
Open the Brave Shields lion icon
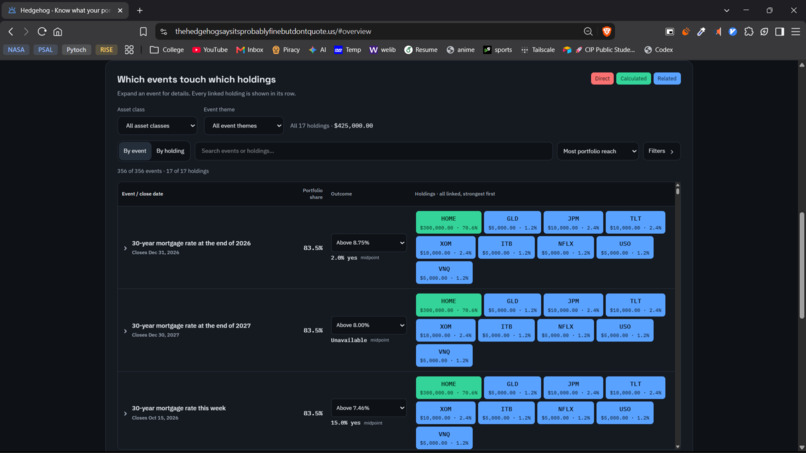click(x=607, y=31)
